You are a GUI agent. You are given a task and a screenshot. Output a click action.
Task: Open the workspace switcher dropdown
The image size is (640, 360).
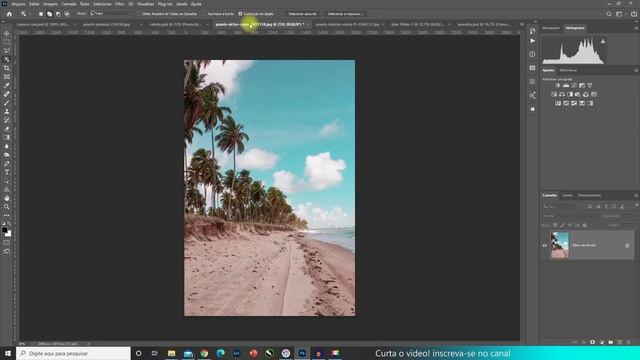pos(620,13)
